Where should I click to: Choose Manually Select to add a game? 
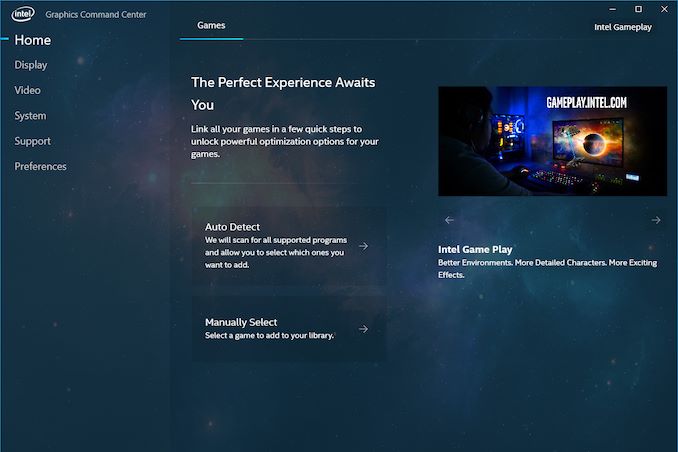pos(288,329)
